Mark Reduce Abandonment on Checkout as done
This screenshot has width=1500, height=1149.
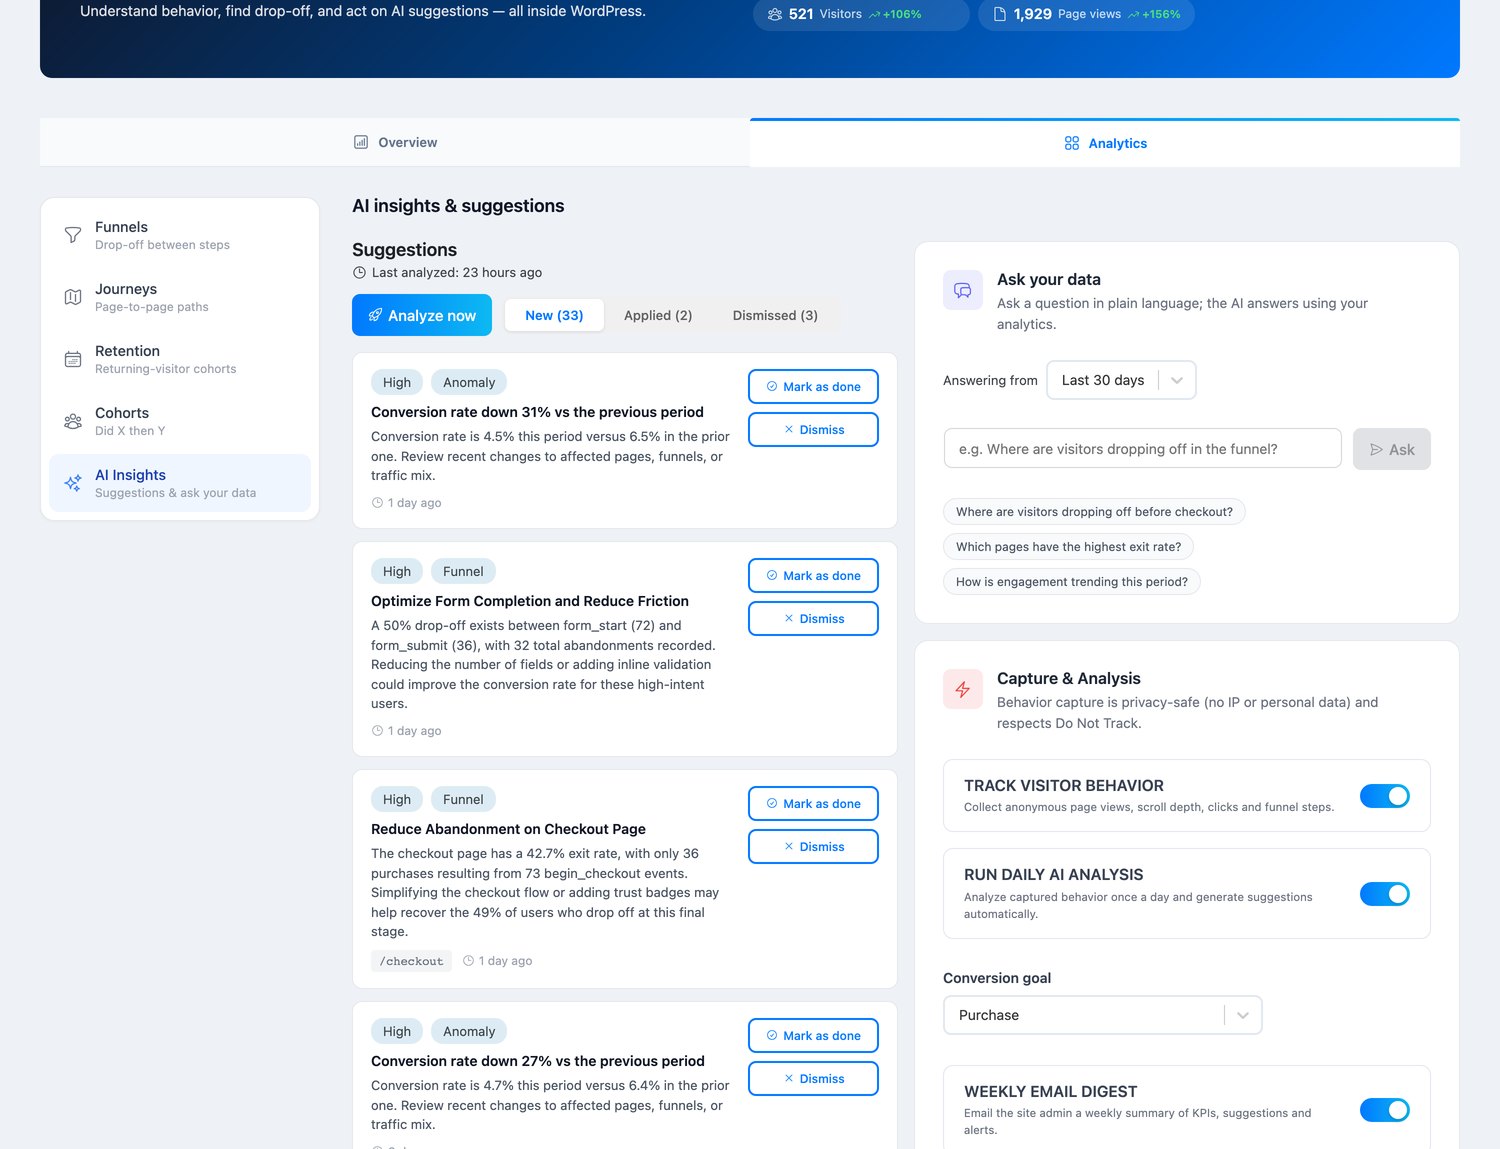(x=813, y=804)
